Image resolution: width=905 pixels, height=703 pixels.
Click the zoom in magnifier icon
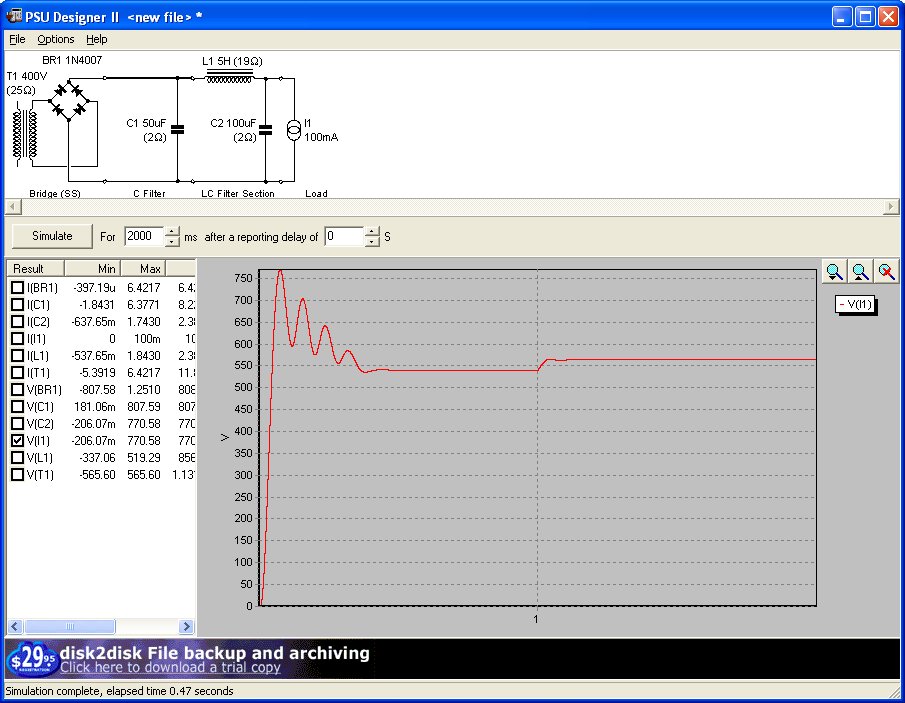[834, 271]
